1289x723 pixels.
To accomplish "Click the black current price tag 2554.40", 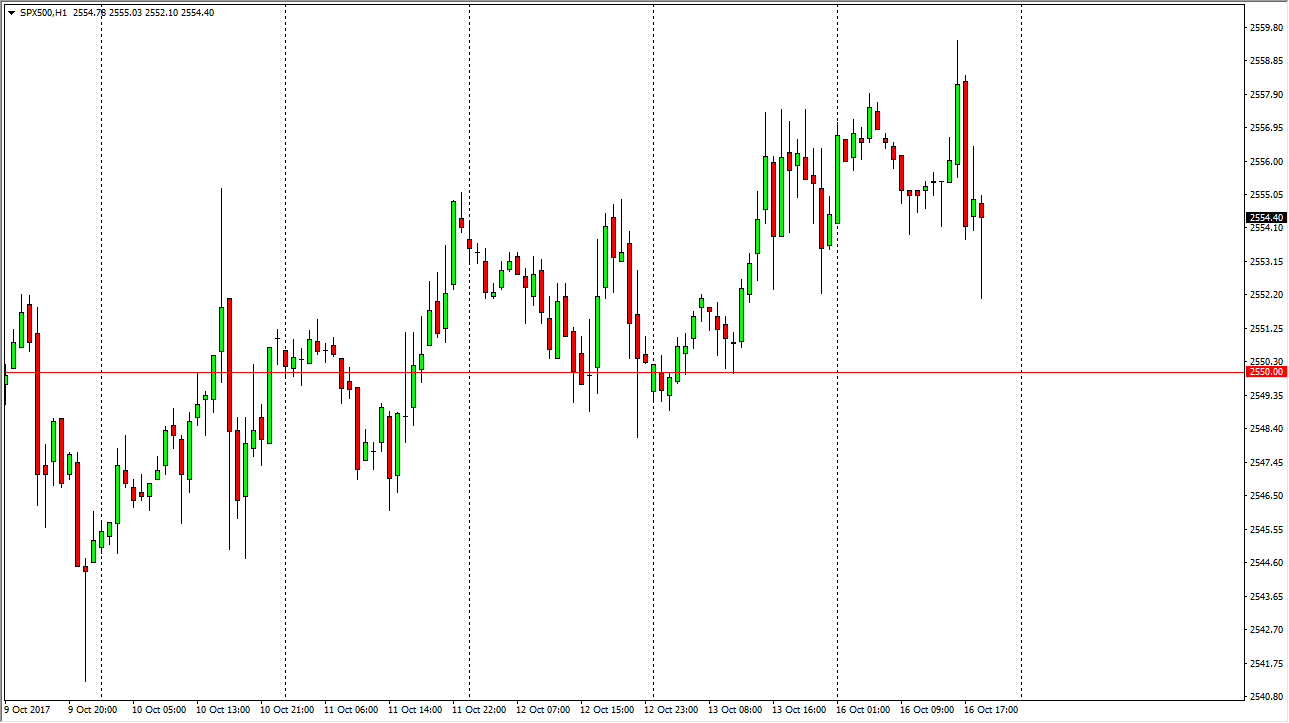I will [1264, 217].
